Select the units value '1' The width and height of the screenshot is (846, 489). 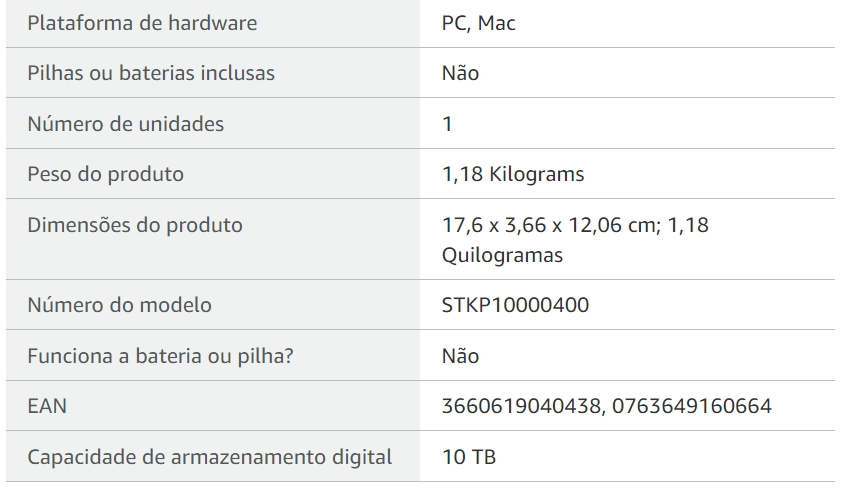[447, 124]
